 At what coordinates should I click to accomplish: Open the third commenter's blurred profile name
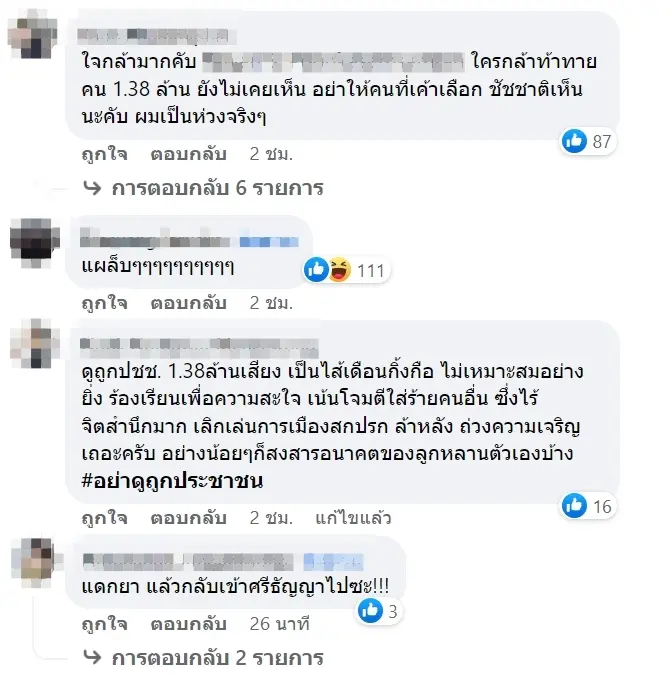pos(199,347)
